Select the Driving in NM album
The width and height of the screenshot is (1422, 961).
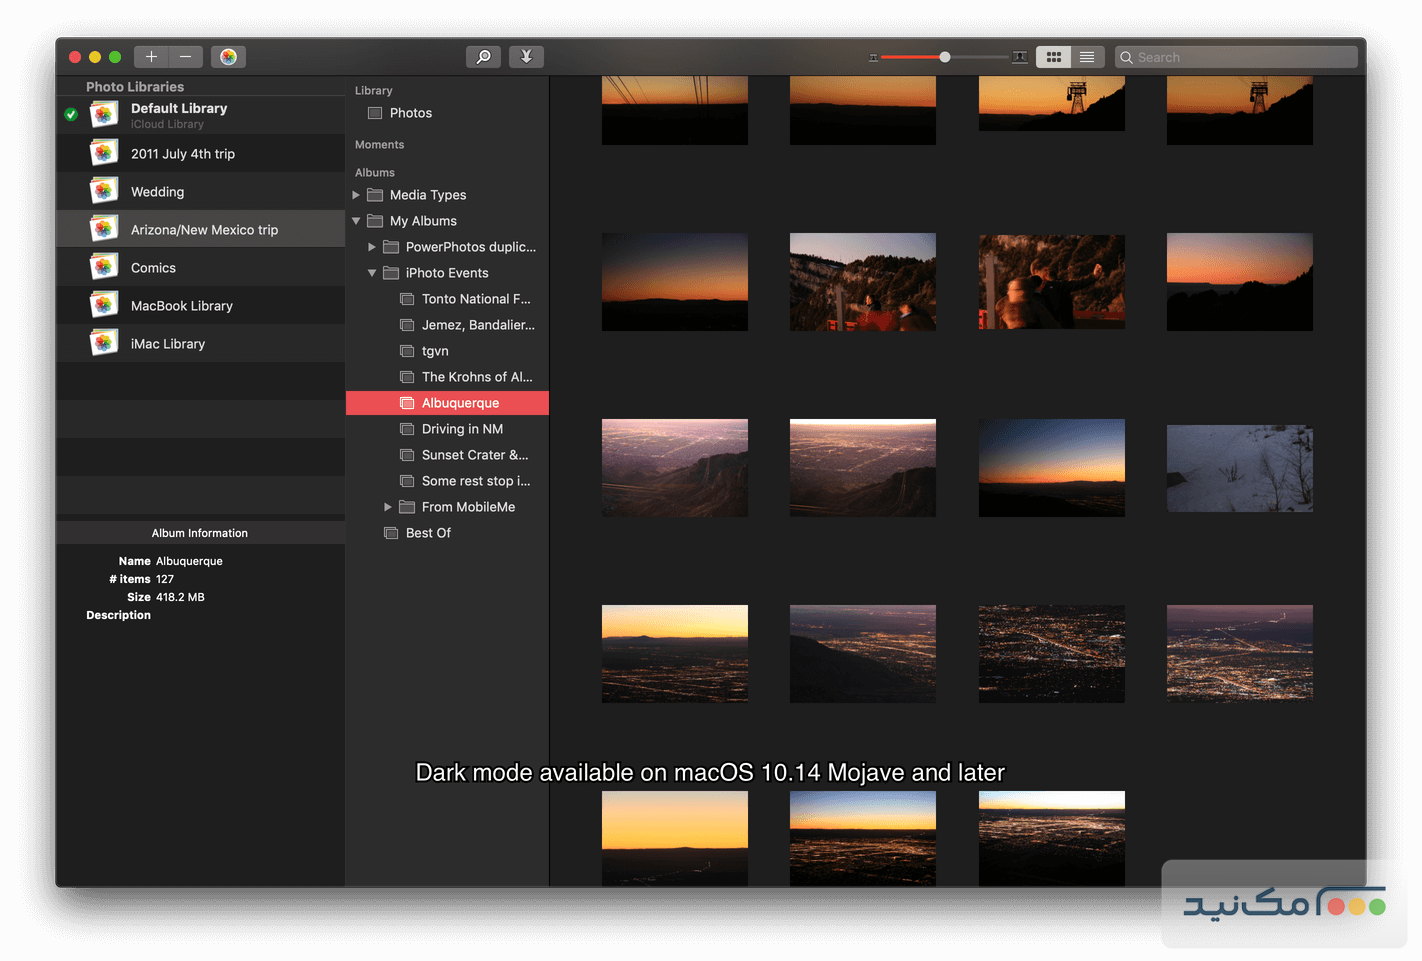pos(462,429)
